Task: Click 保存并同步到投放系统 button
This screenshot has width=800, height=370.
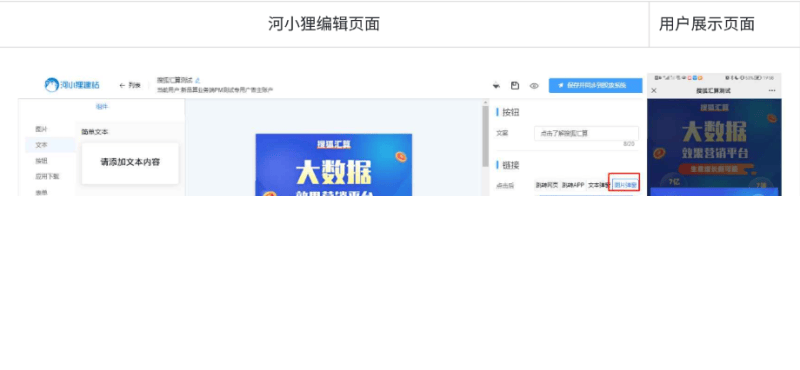Action: [595, 85]
